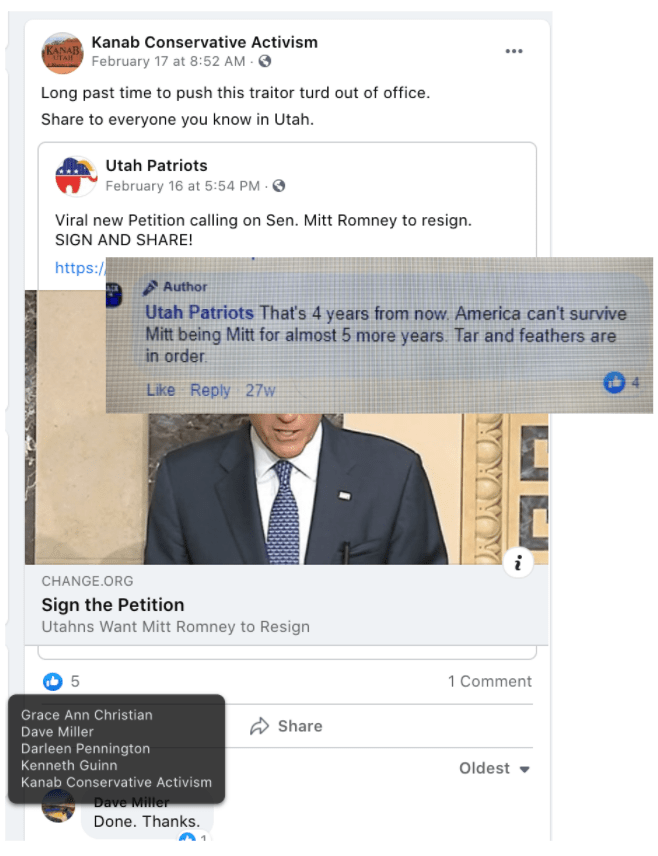
Task: Click the Share button
Action: point(286,726)
